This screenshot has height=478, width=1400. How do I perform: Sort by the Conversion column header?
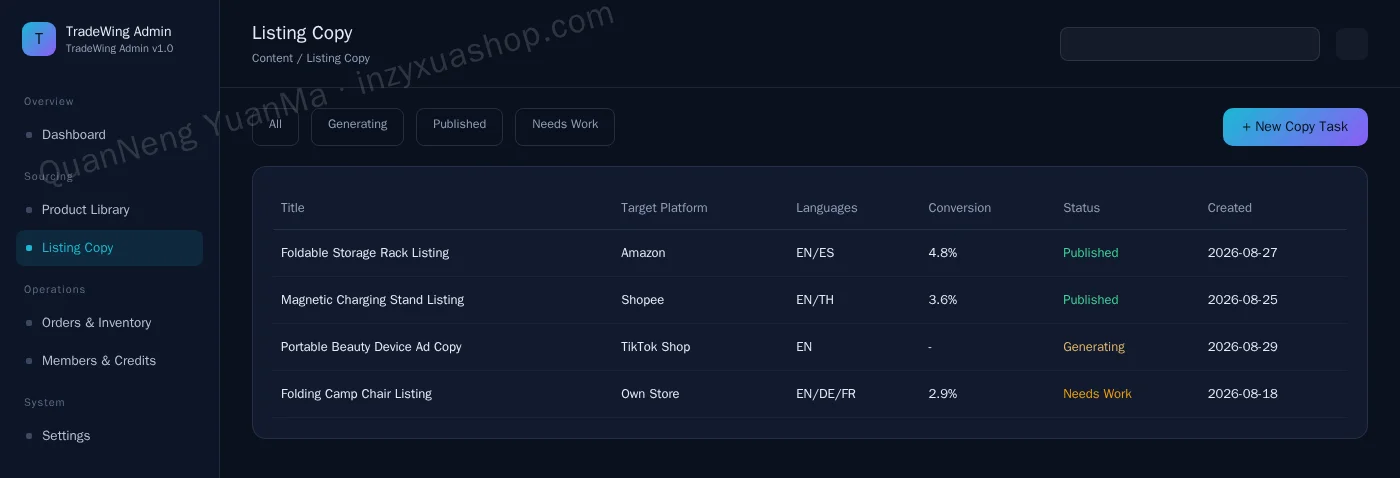click(x=959, y=208)
